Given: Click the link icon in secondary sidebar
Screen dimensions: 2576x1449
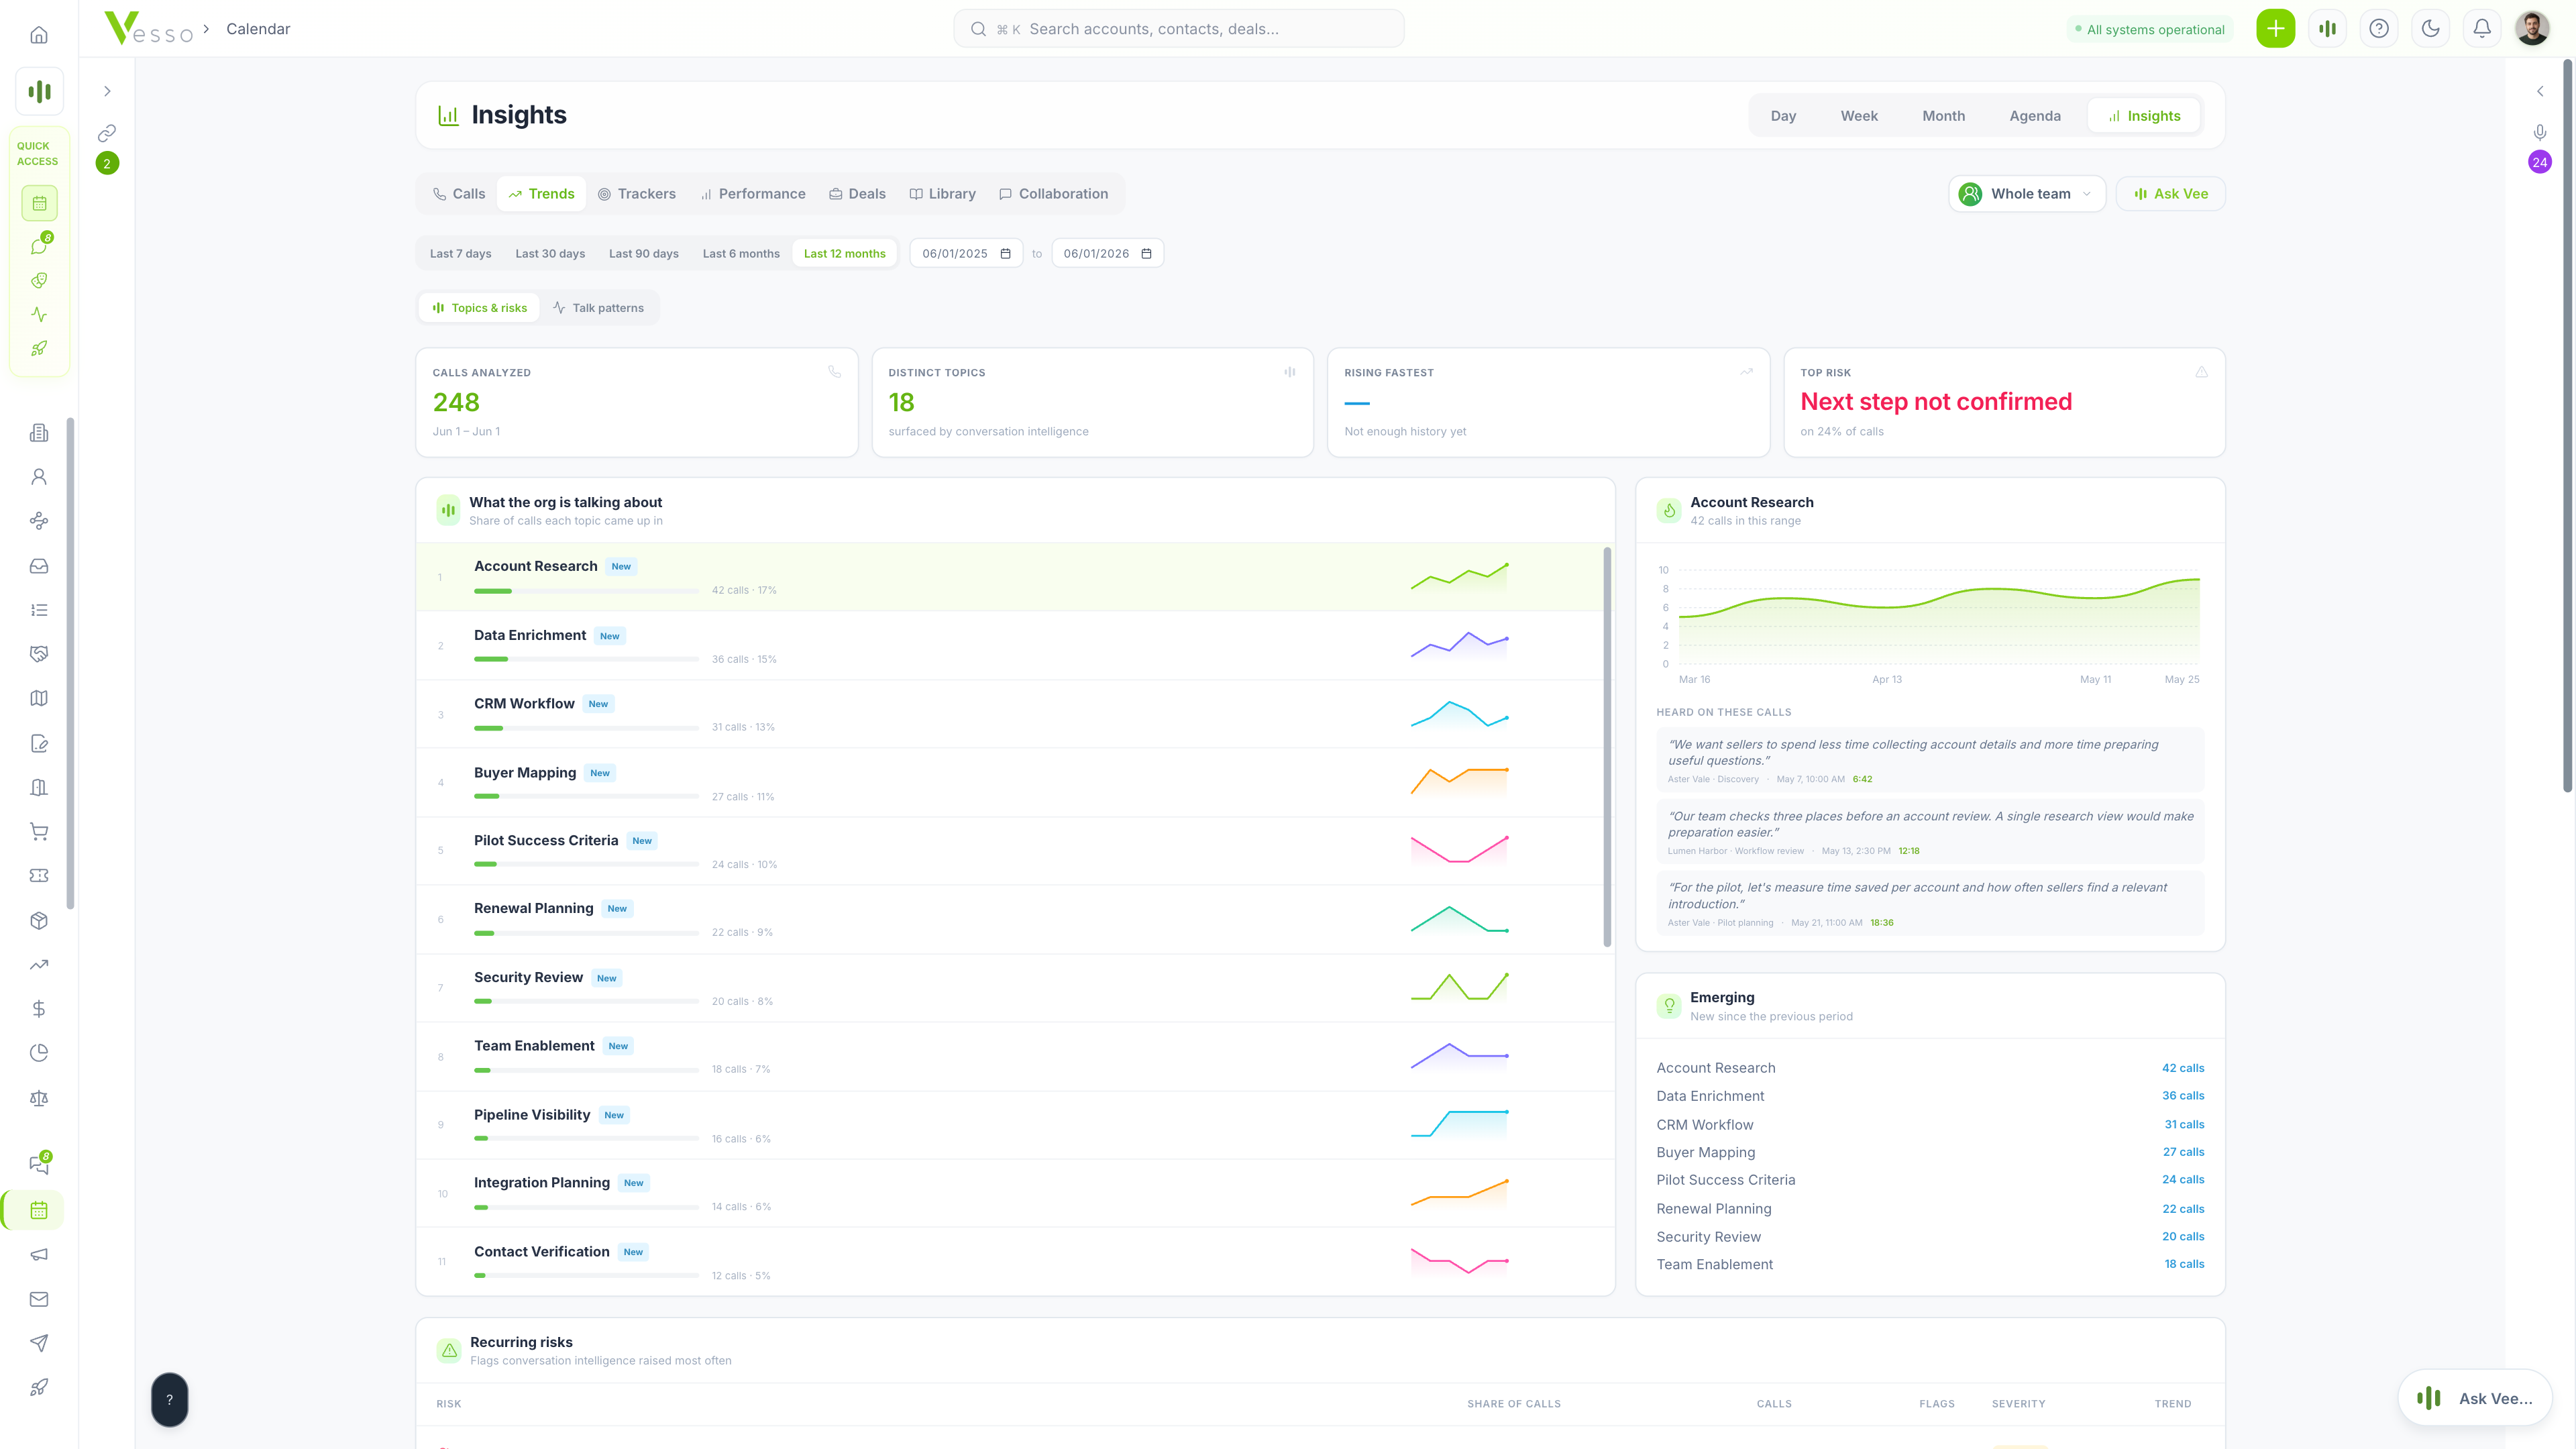Looking at the screenshot, I should [107, 133].
